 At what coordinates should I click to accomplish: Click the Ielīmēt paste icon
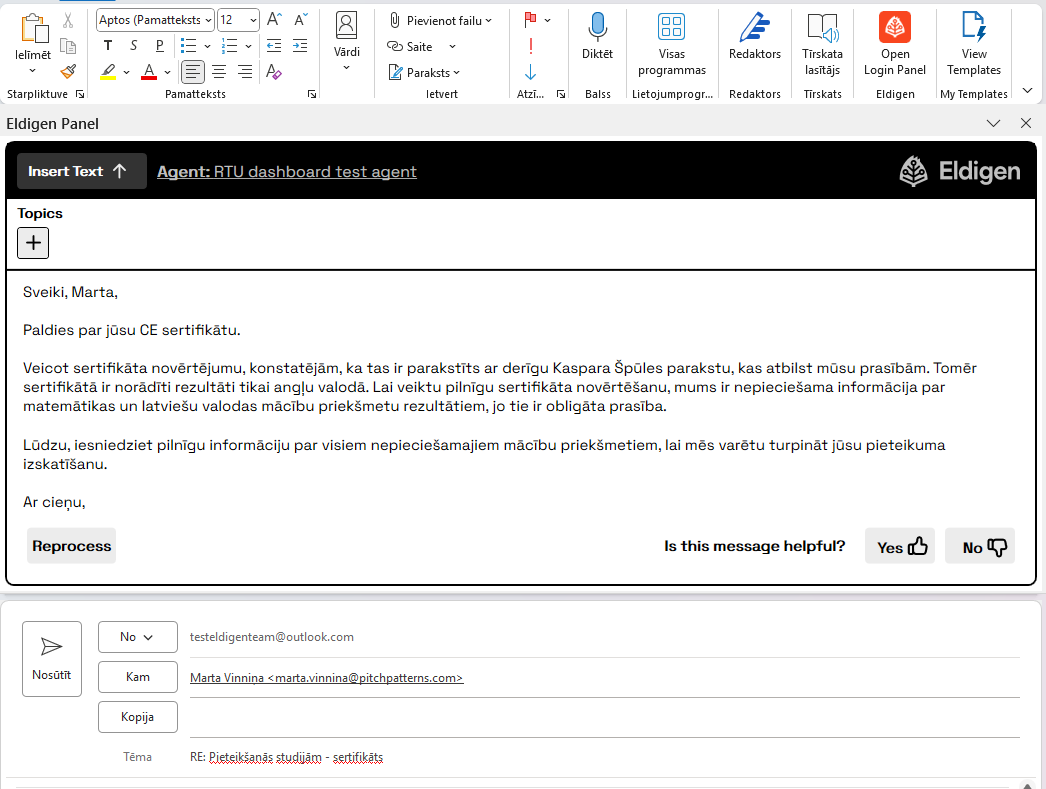click(x=33, y=30)
